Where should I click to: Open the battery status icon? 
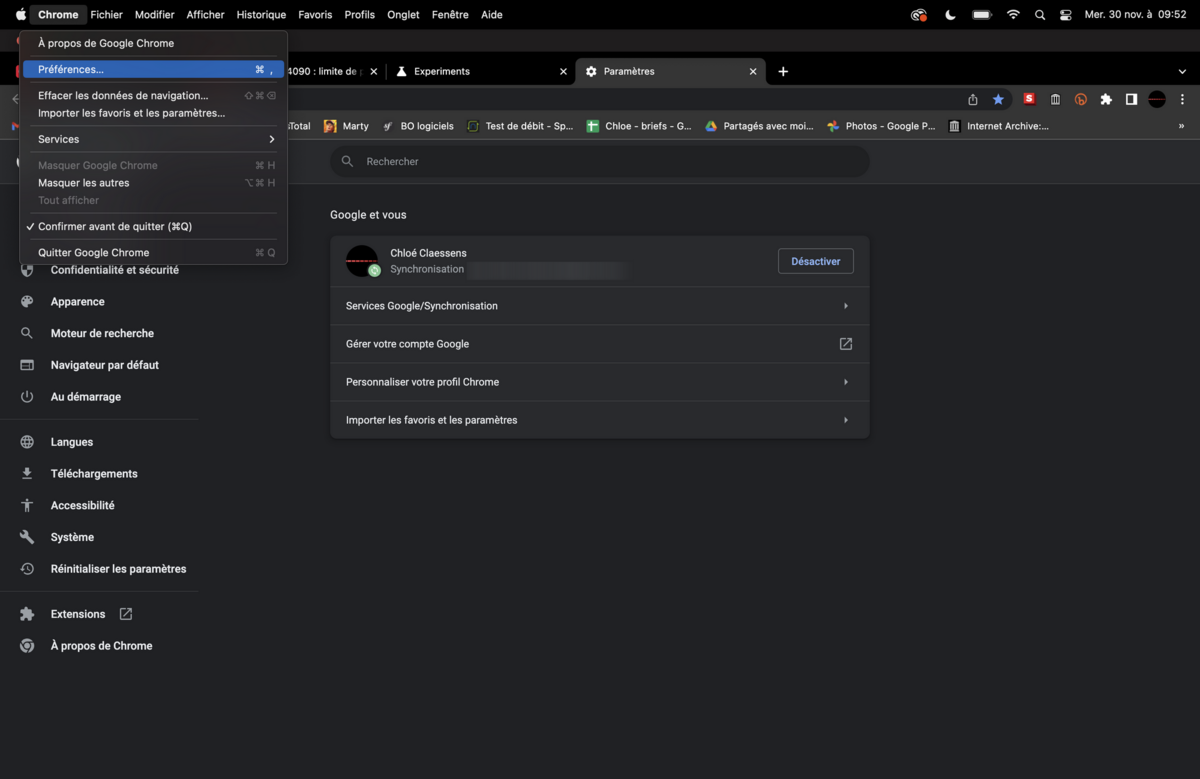coord(982,15)
